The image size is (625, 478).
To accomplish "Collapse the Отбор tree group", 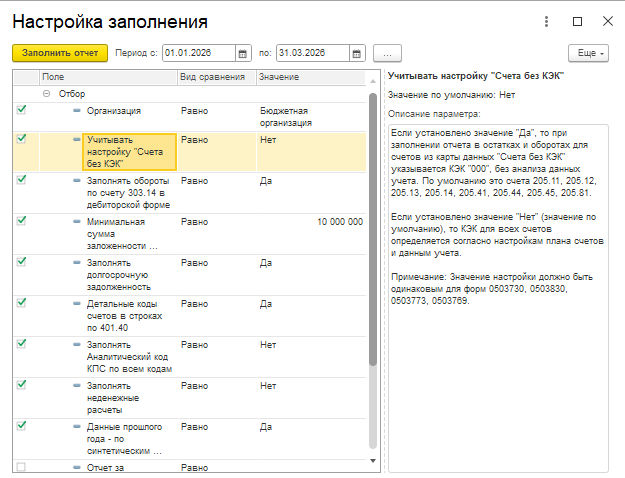I will [x=47, y=94].
